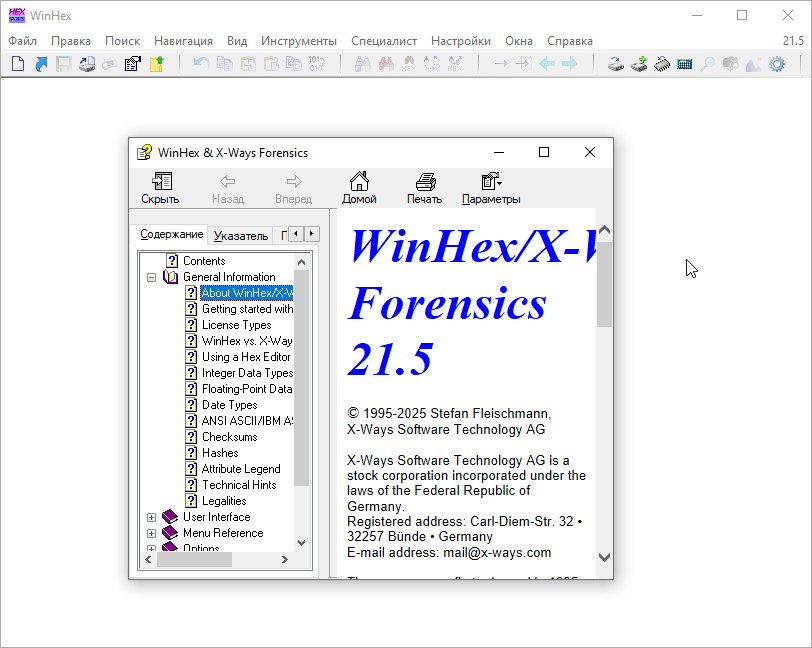812x648 pixels.
Task: Open the Checksums topic
Action: [x=229, y=437]
